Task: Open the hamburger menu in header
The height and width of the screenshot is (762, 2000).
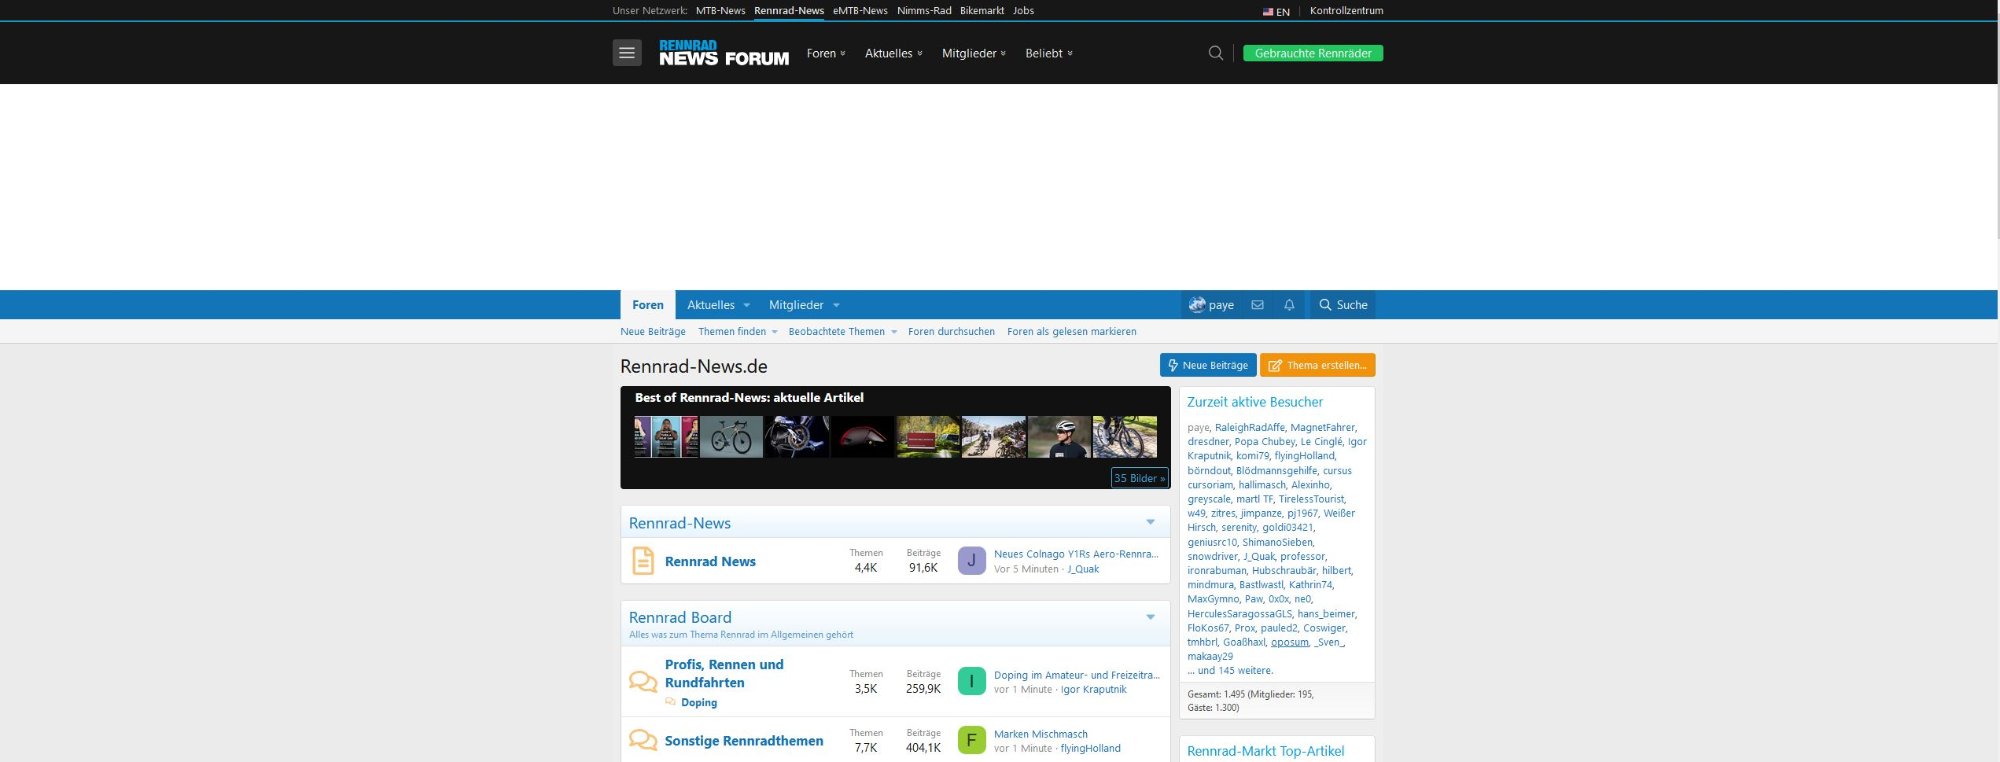Action: pos(627,53)
